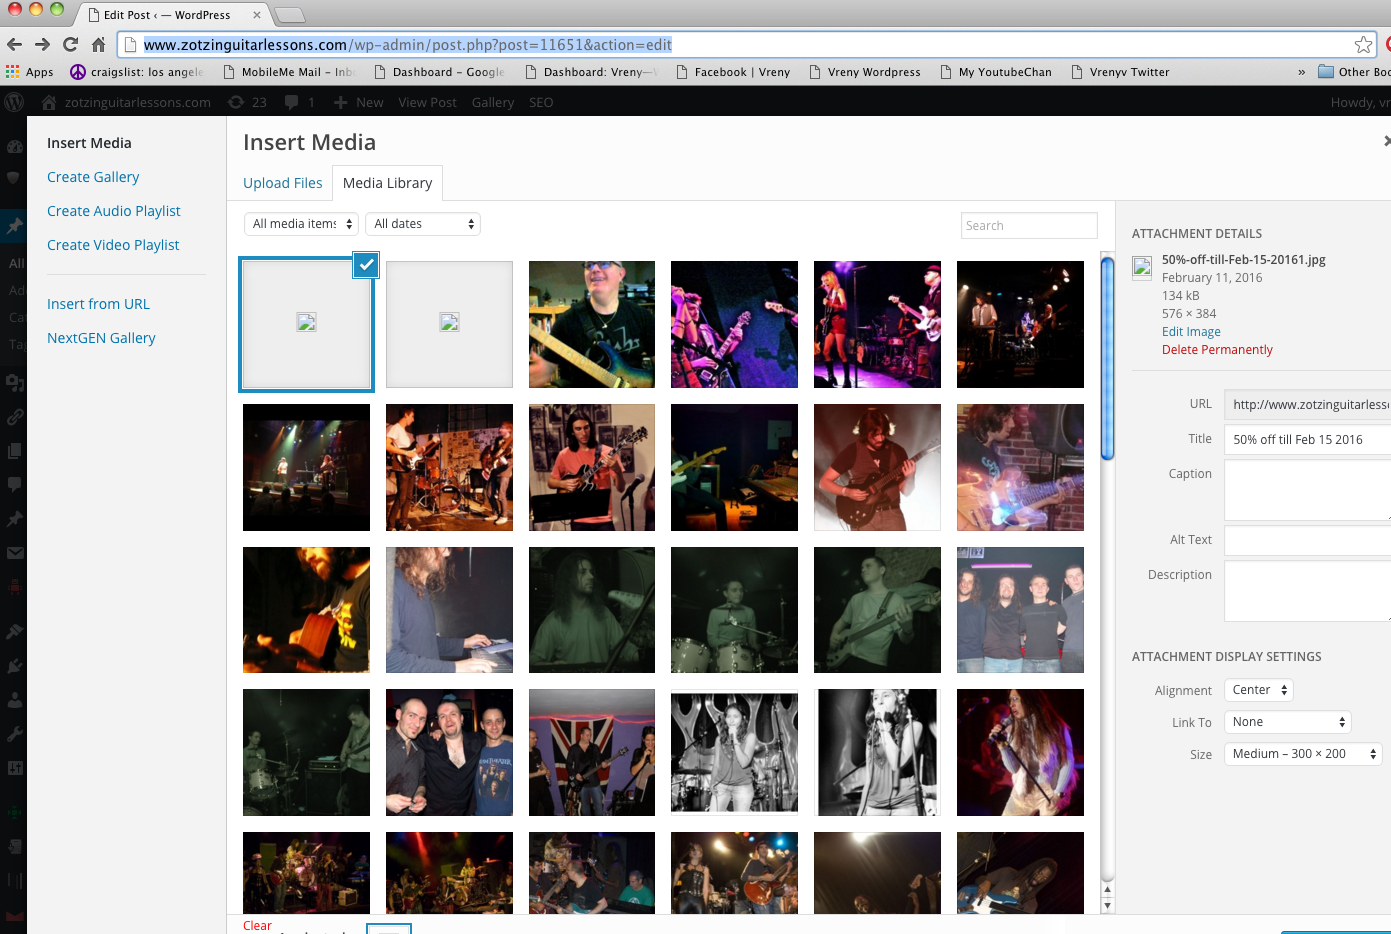1391x934 pixels.
Task: Open the All media items dropdown
Action: click(303, 224)
